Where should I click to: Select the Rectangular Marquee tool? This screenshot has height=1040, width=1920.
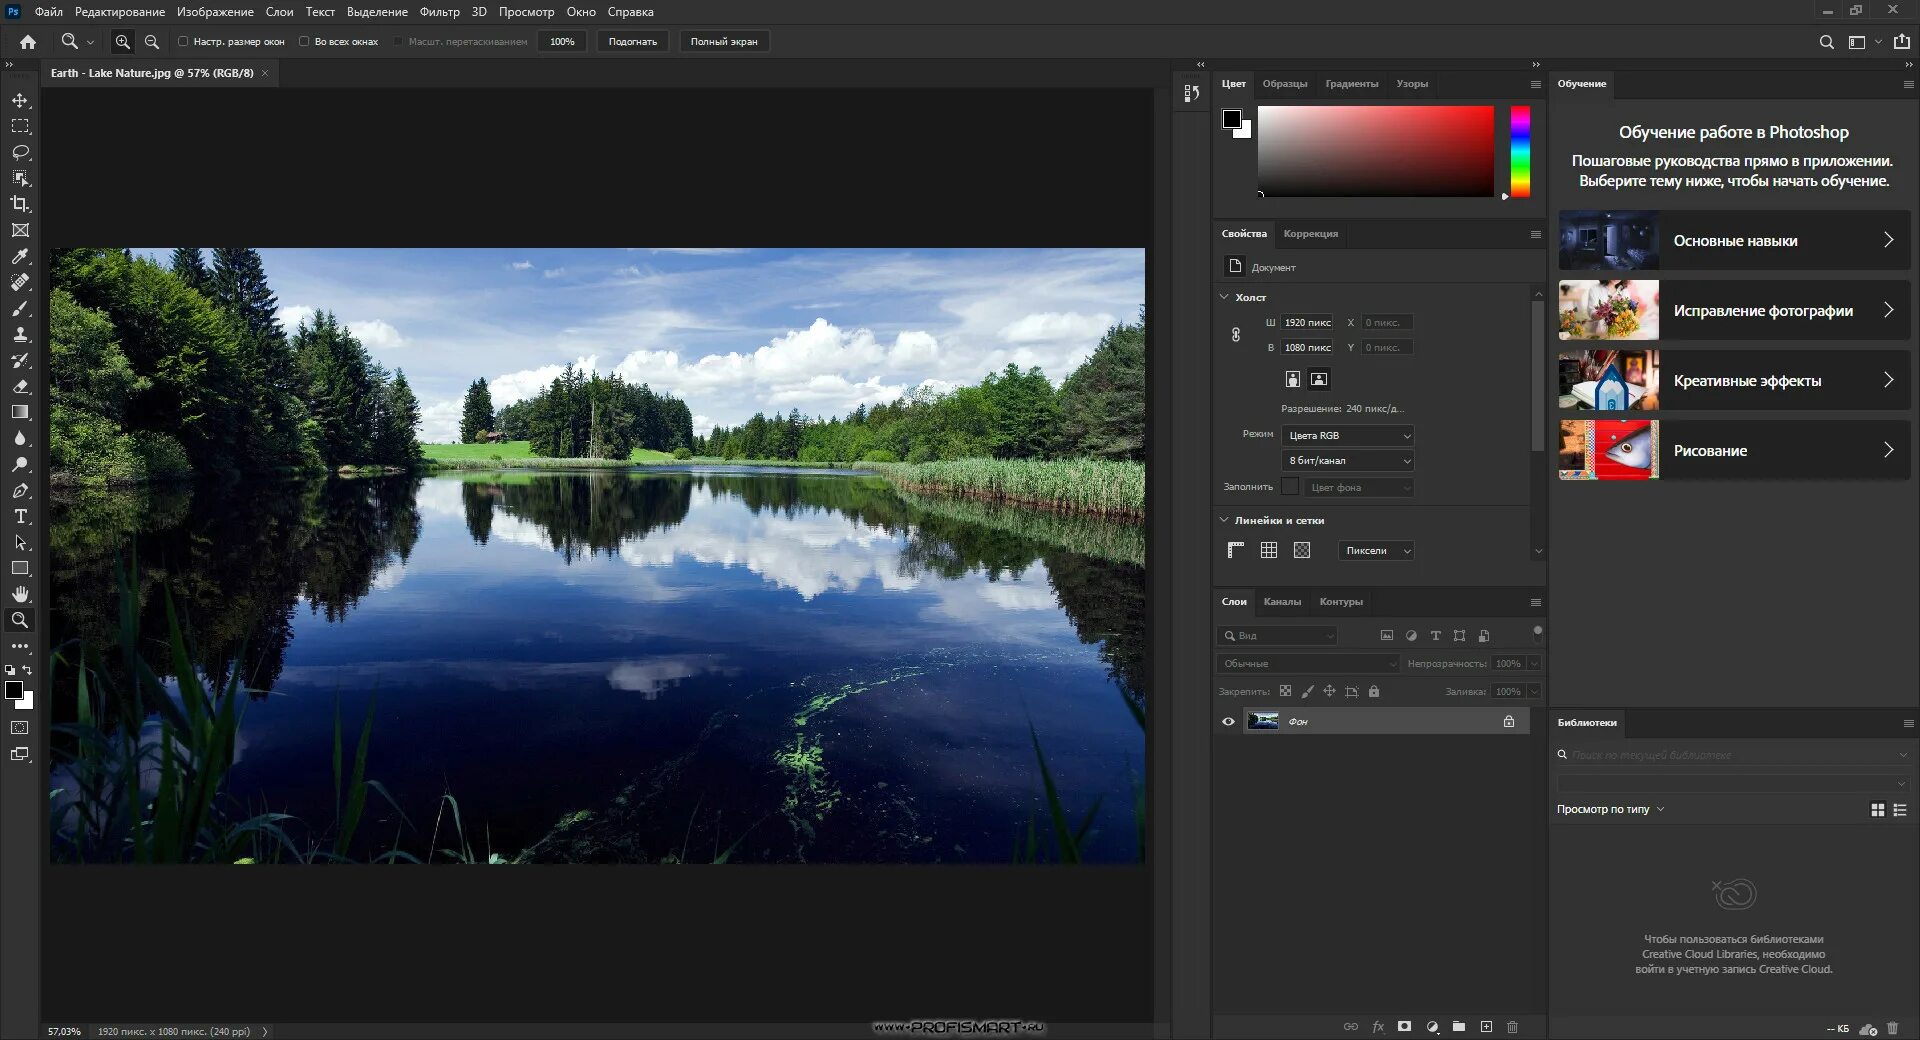[20, 126]
